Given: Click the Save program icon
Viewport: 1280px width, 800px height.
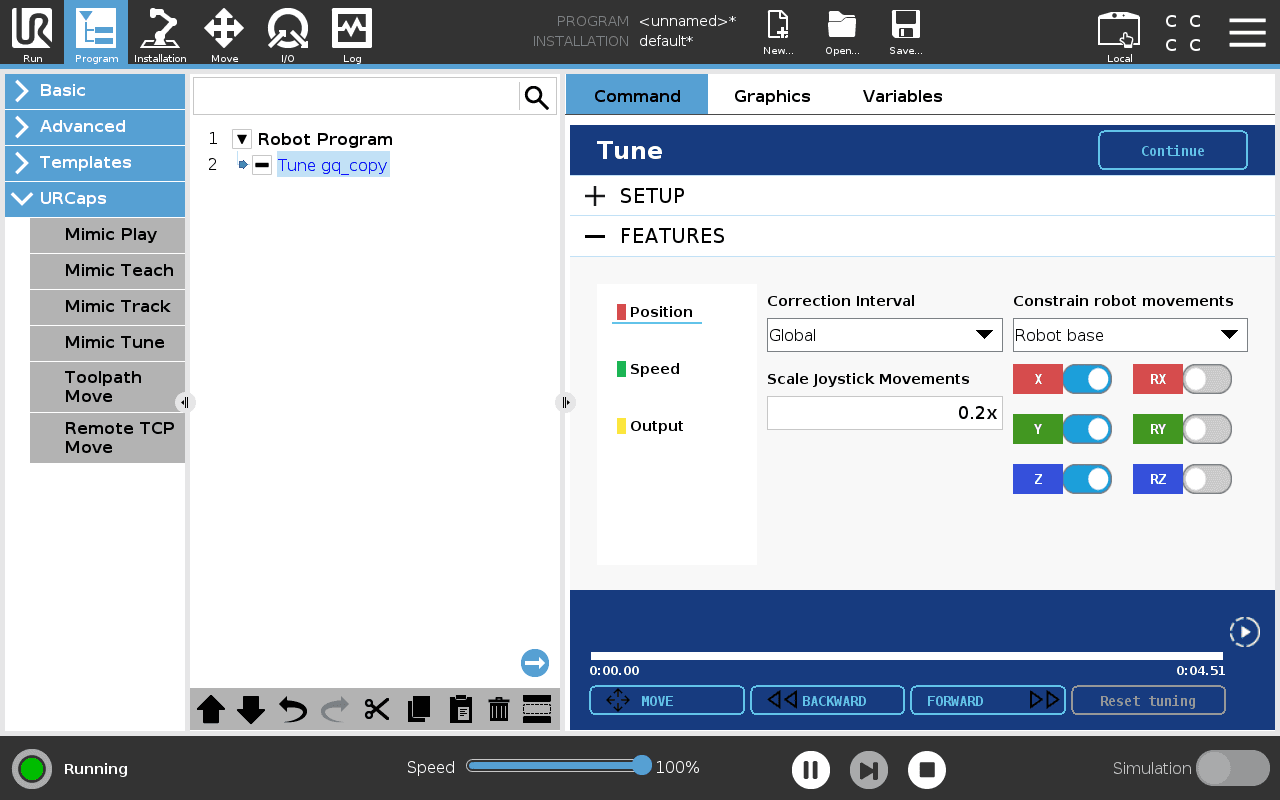Looking at the screenshot, I should coord(905,33).
